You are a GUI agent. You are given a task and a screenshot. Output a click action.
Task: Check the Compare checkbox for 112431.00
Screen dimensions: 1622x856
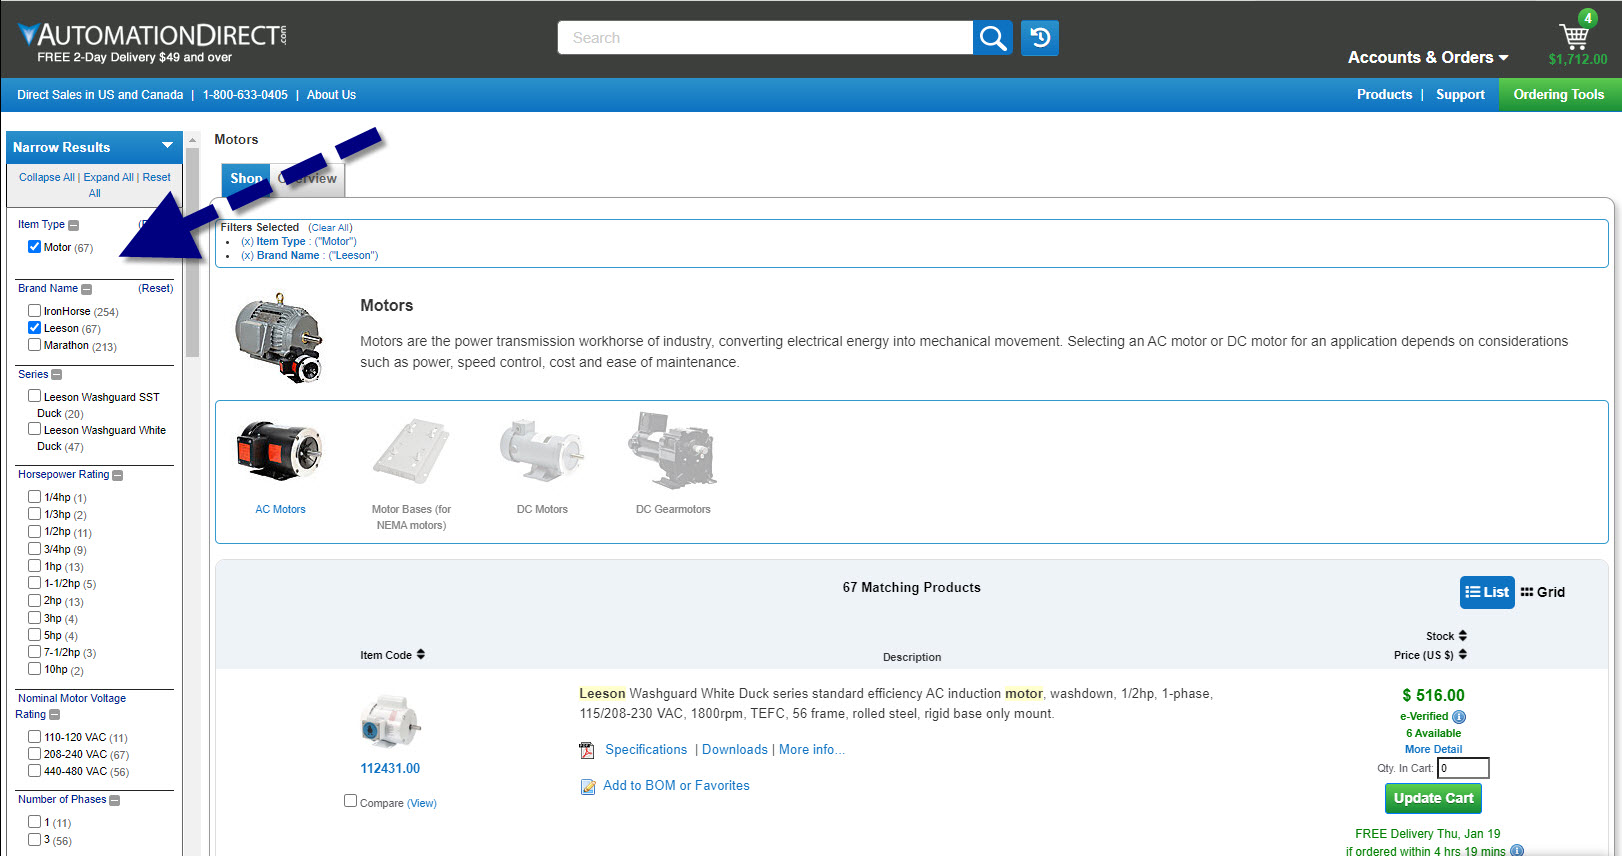[x=350, y=801]
